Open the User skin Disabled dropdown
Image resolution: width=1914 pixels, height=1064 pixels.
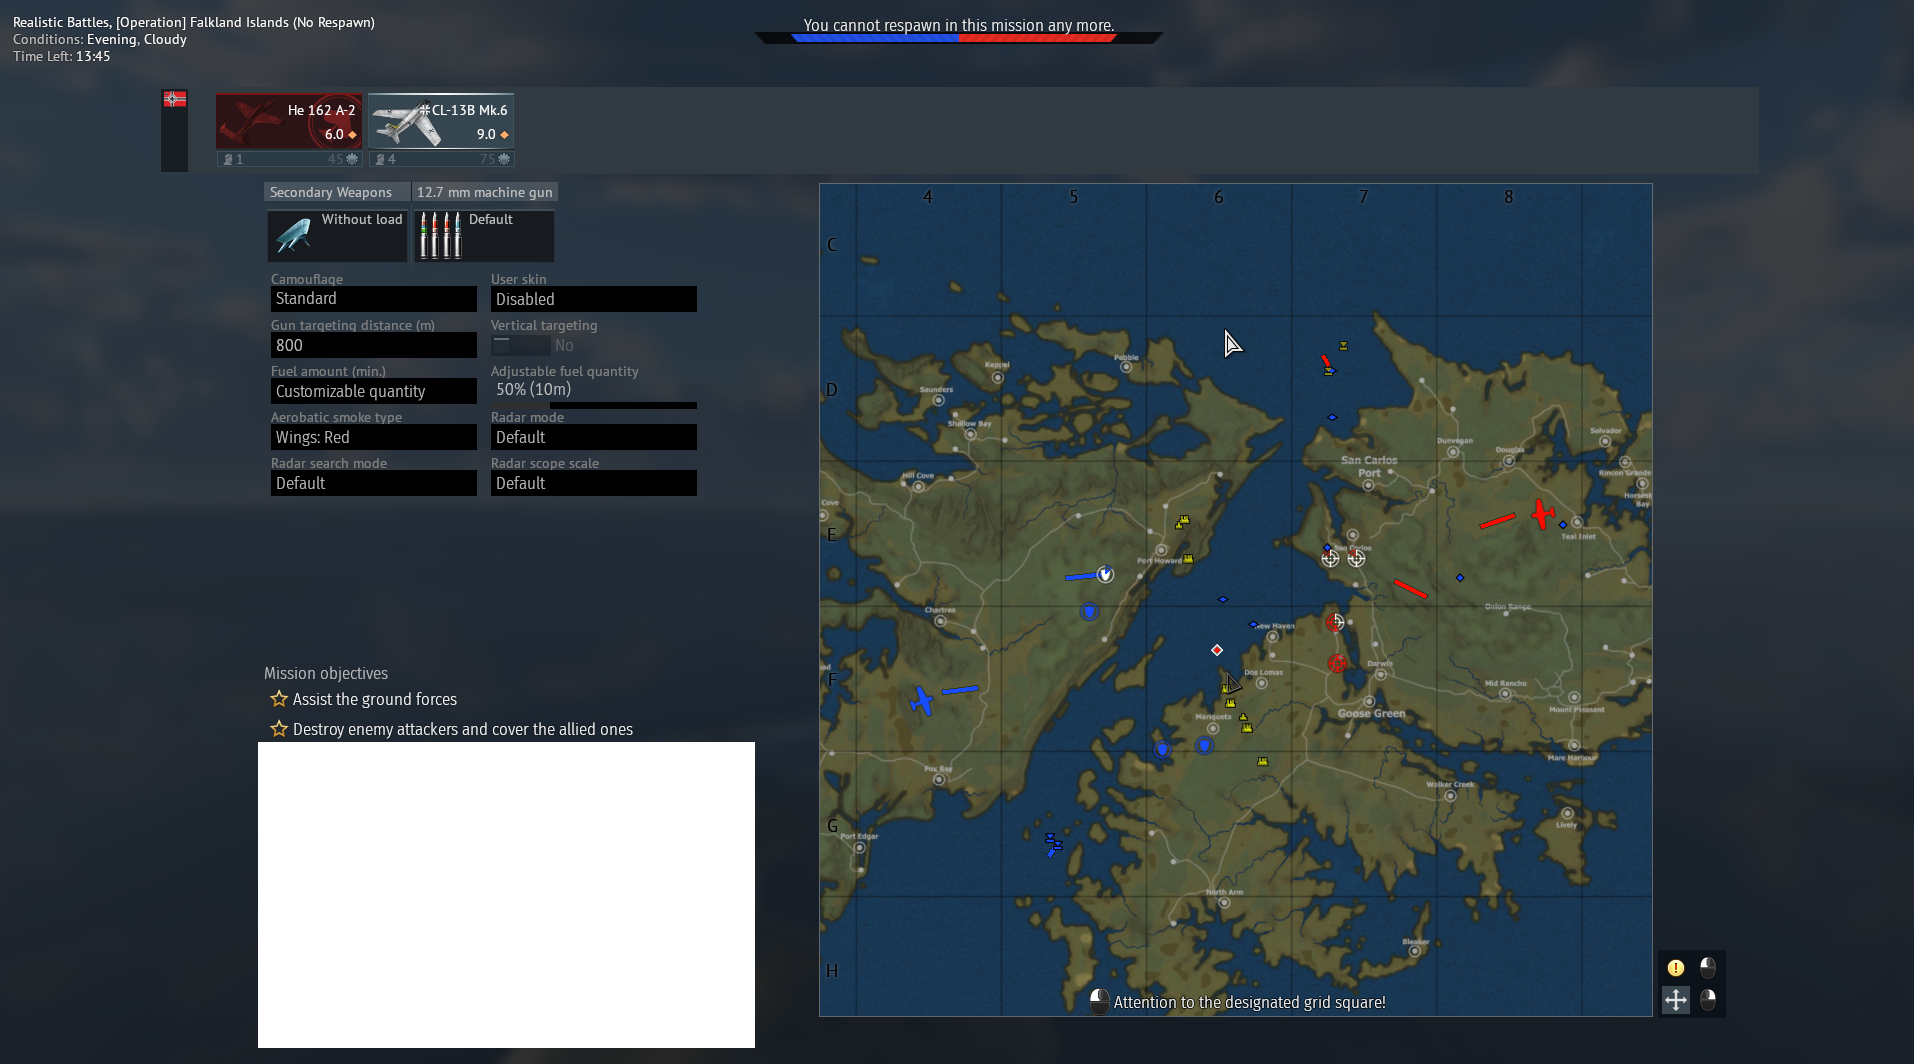point(593,299)
